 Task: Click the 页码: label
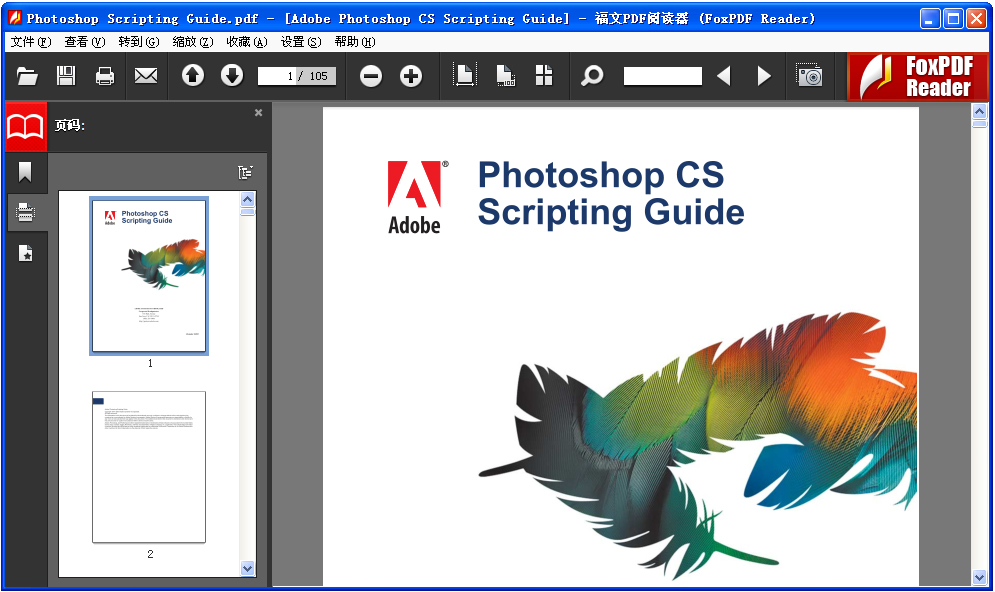(69, 125)
